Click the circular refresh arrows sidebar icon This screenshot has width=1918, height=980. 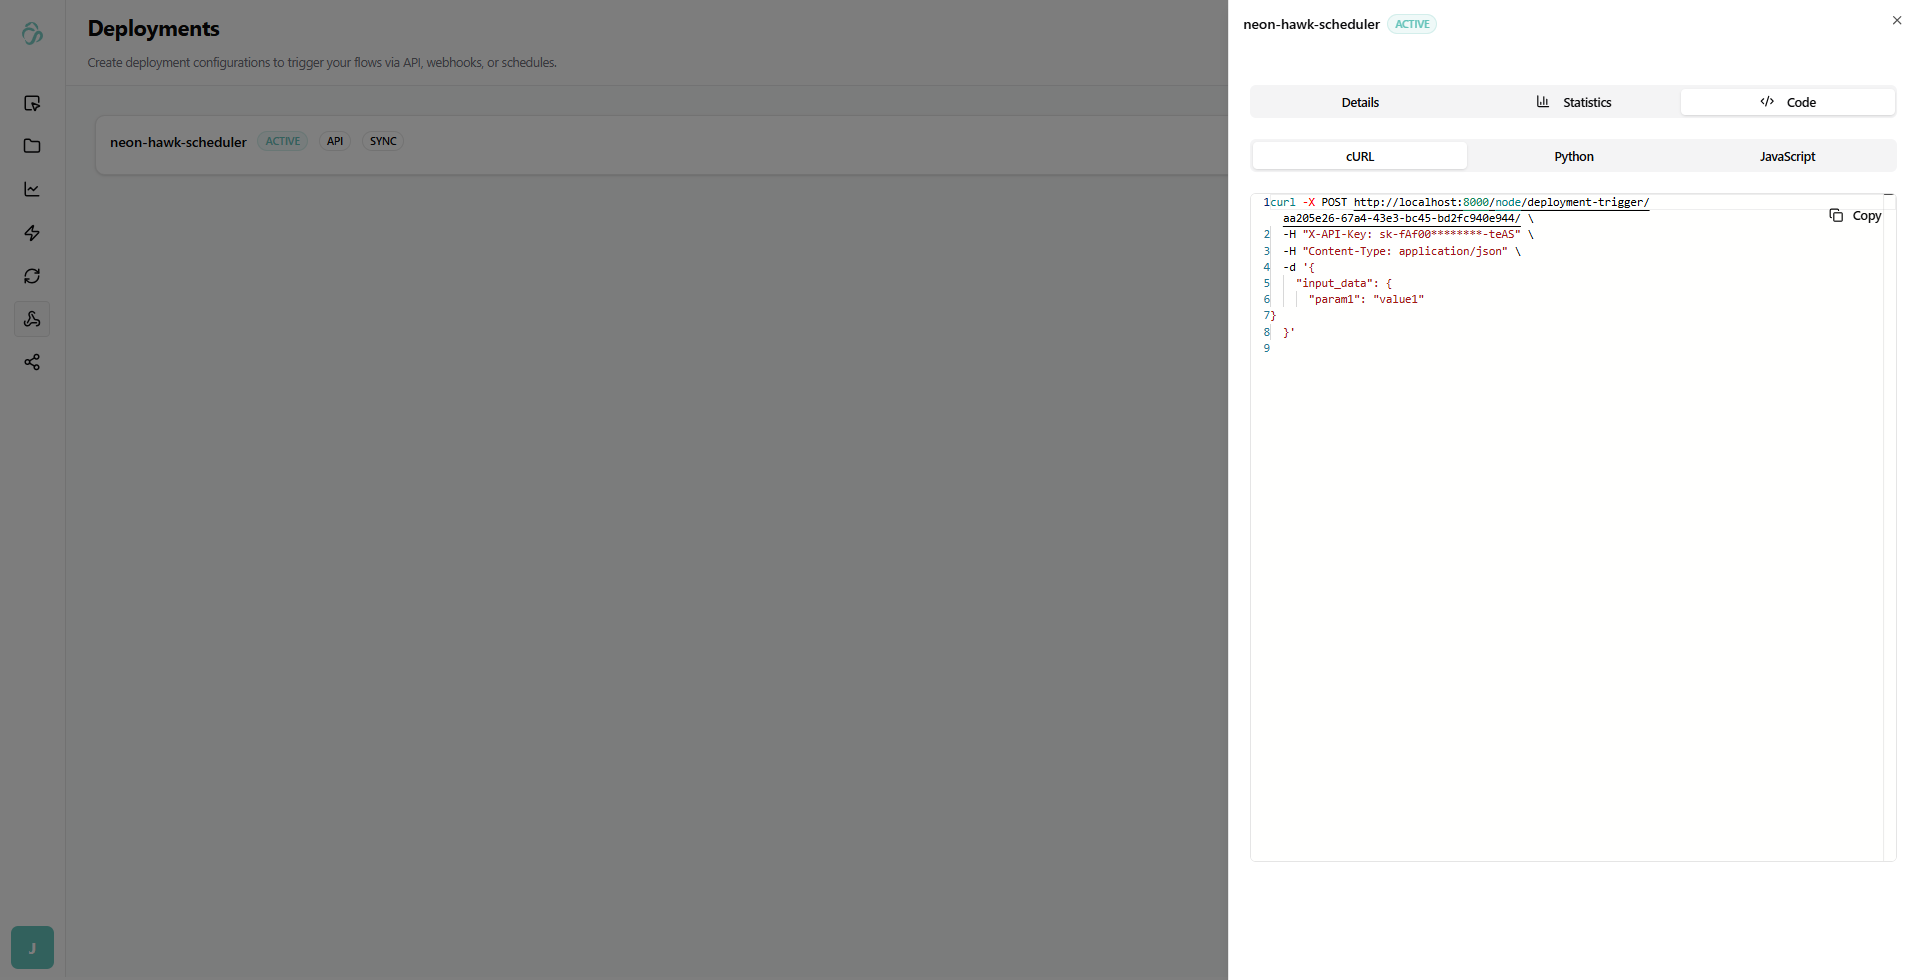(x=32, y=276)
